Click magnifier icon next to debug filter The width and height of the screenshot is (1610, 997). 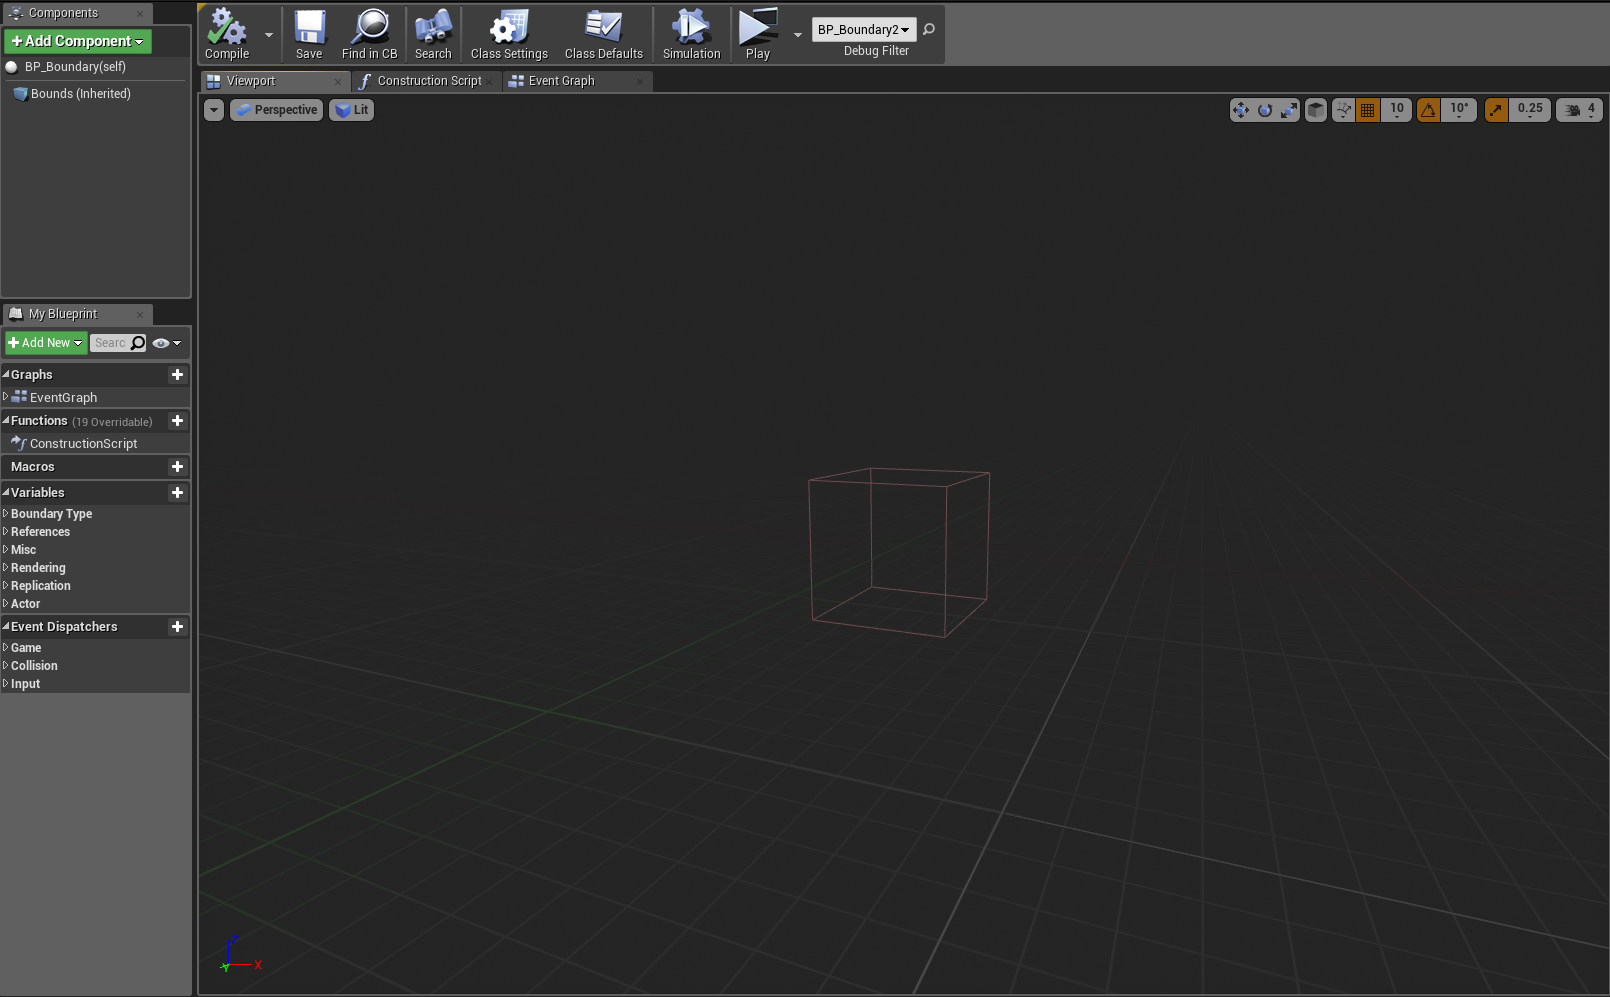click(929, 29)
